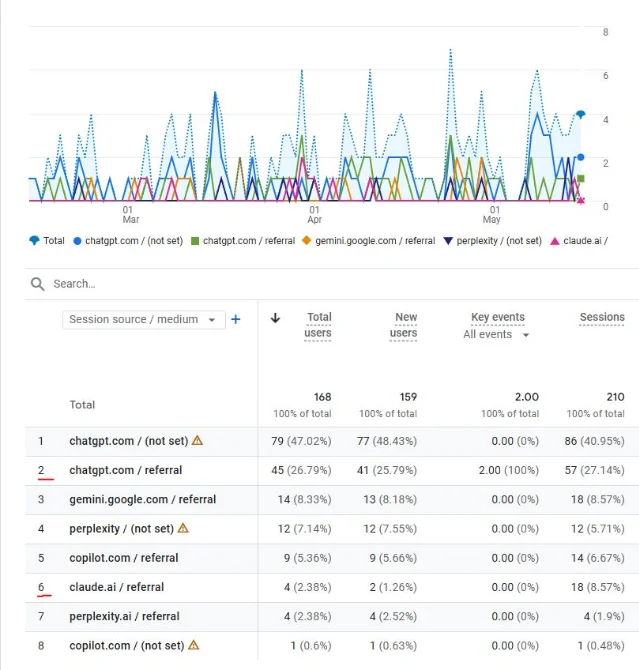Add a secondary dimension with the plus icon
The height and width of the screenshot is (670, 639).
pos(236,319)
